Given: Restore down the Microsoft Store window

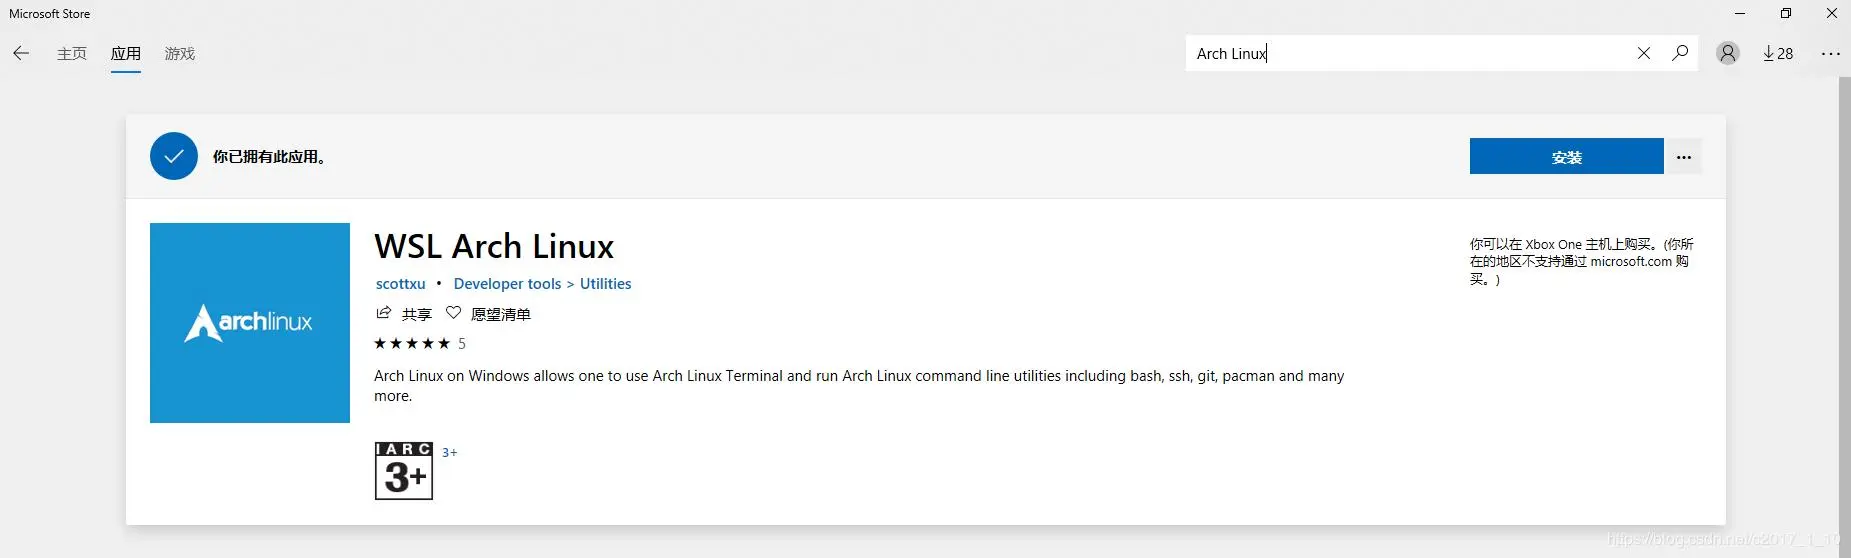Looking at the screenshot, I should point(1786,14).
